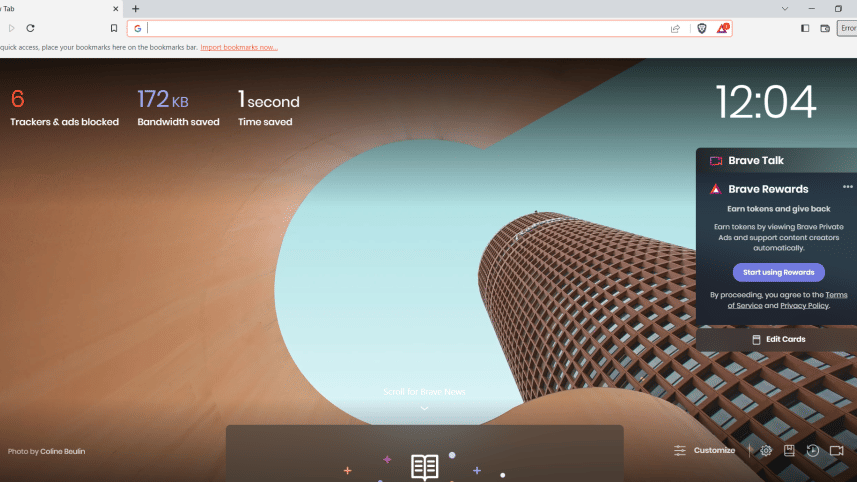Screen dimensions: 857x482
Task: Click Start using Rewards button
Action: 779,272
